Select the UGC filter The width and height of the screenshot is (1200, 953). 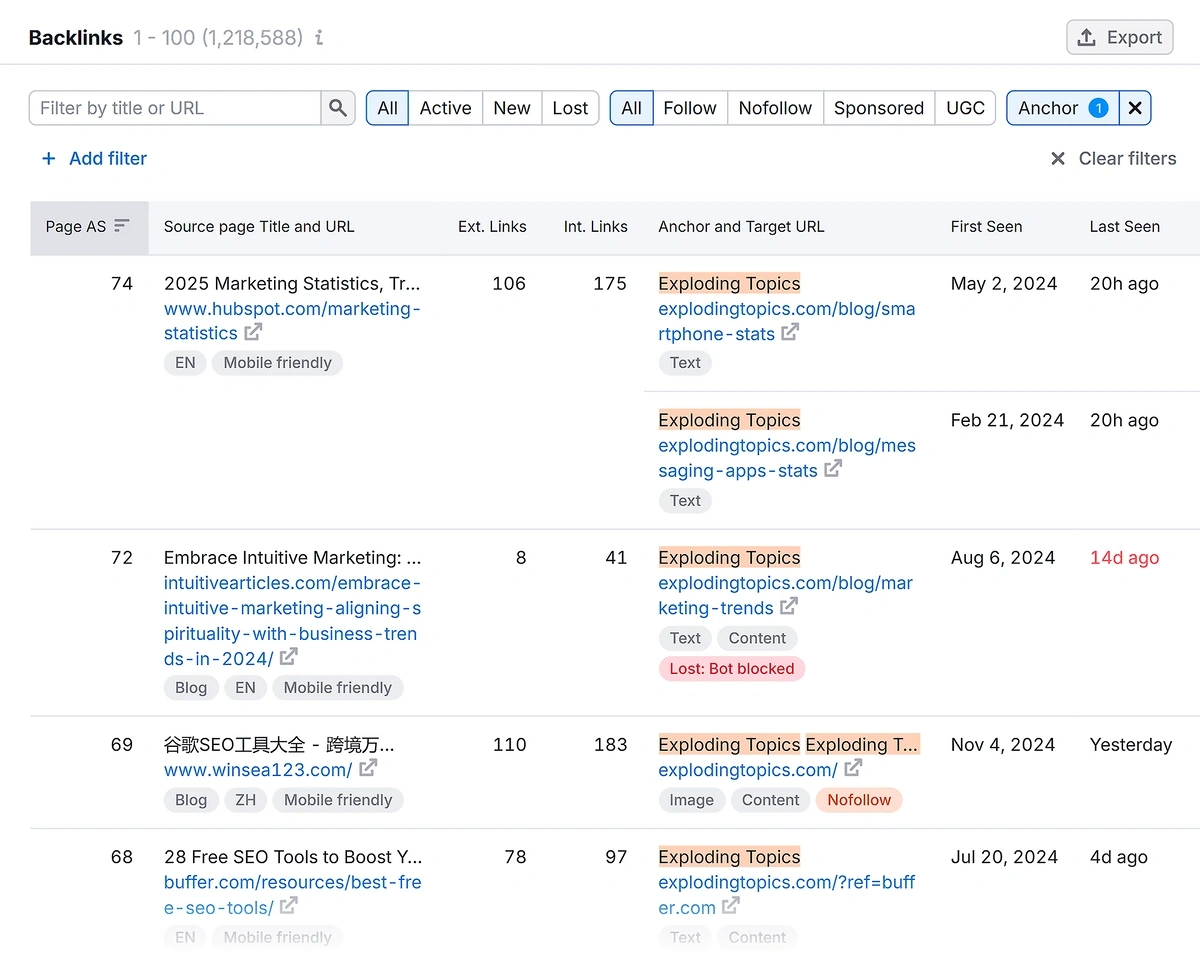tap(965, 108)
